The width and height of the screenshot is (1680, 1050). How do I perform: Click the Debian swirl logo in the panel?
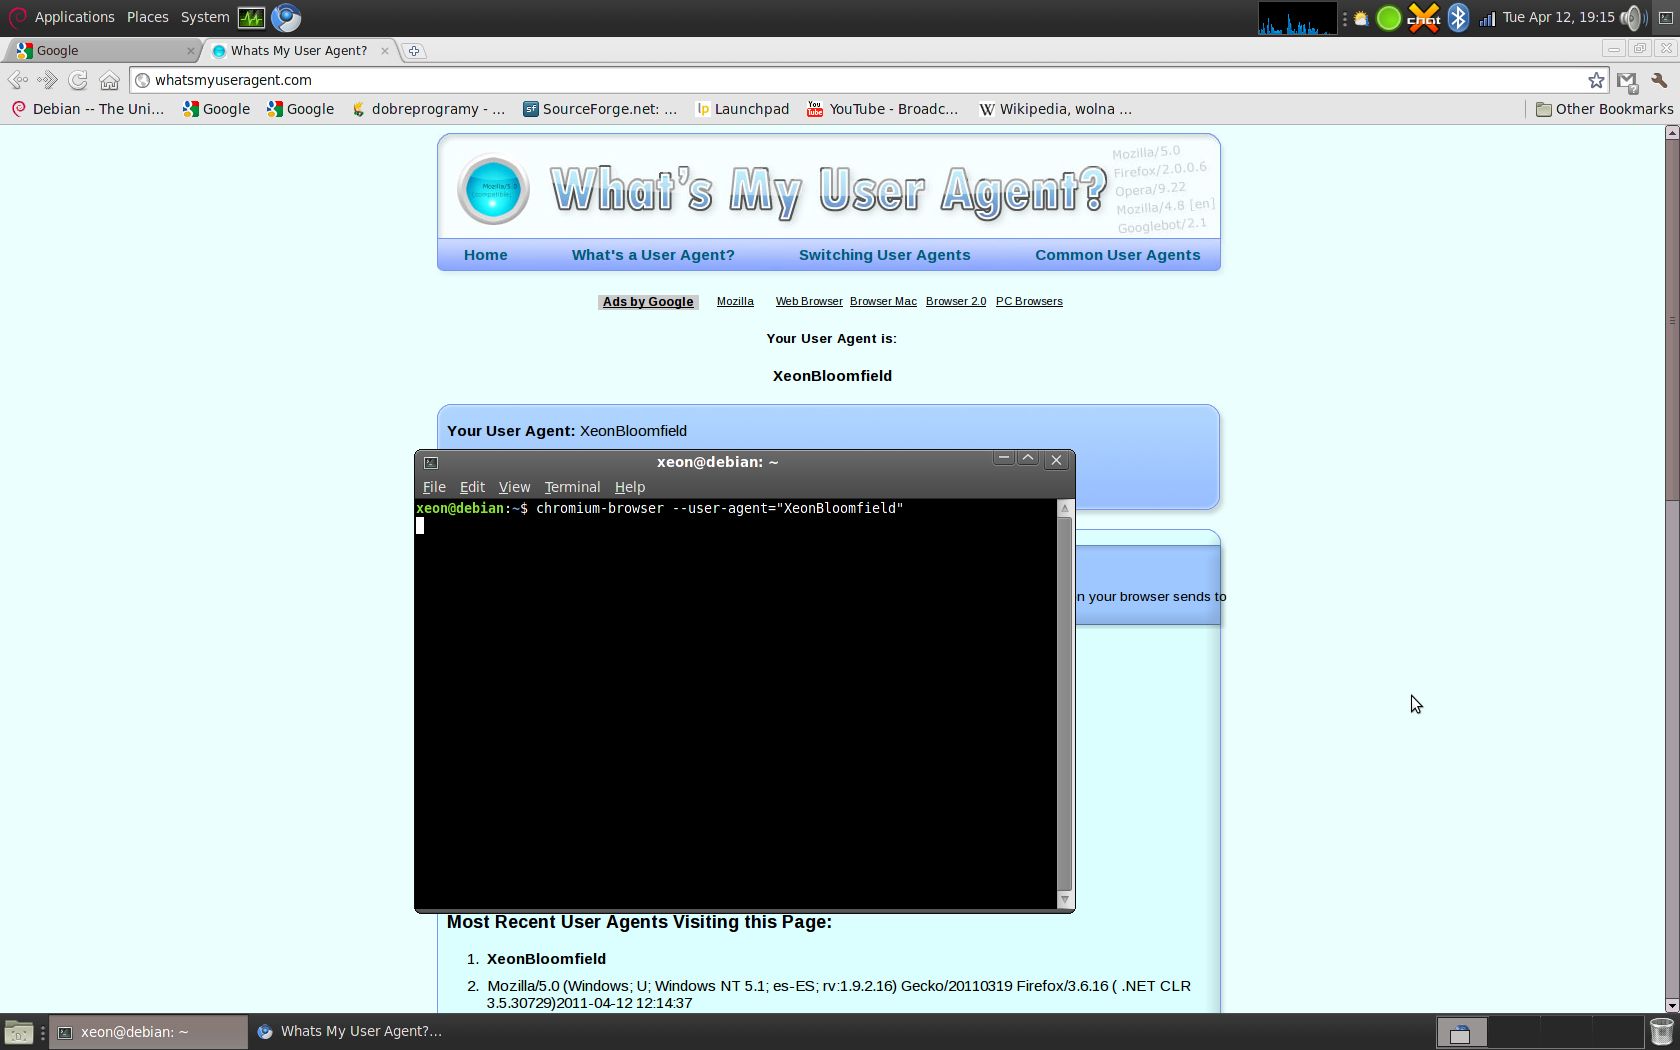tap(16, 17)
